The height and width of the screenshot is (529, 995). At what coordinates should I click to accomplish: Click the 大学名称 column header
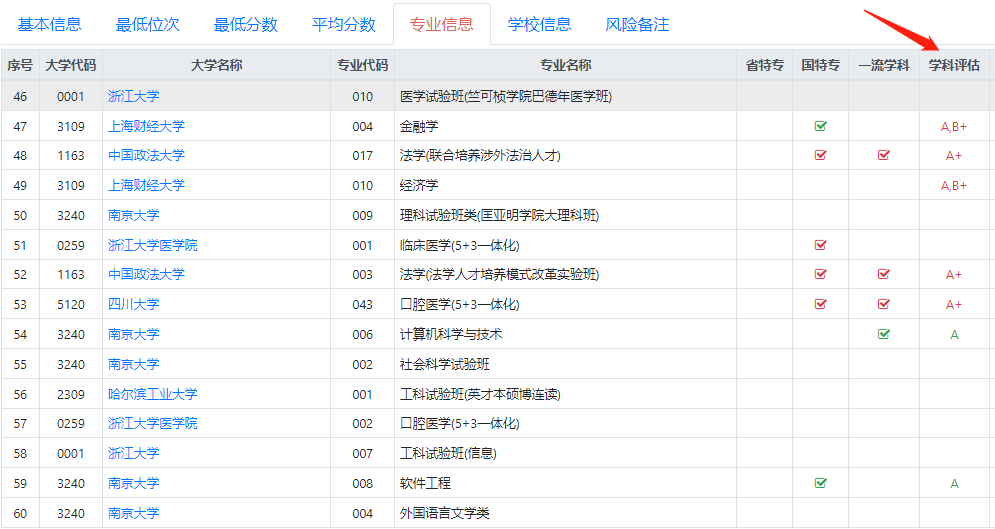[x=216, y=65]
